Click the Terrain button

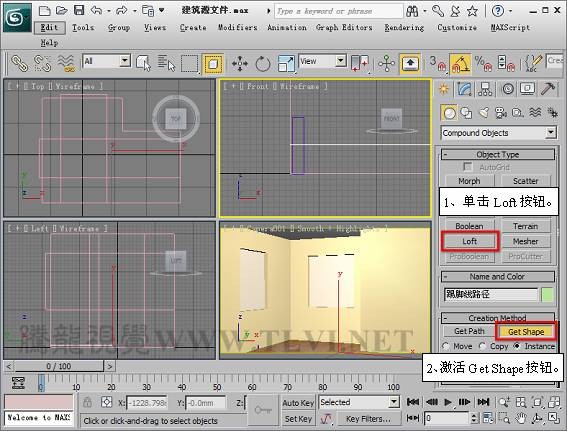click(526, 226)
